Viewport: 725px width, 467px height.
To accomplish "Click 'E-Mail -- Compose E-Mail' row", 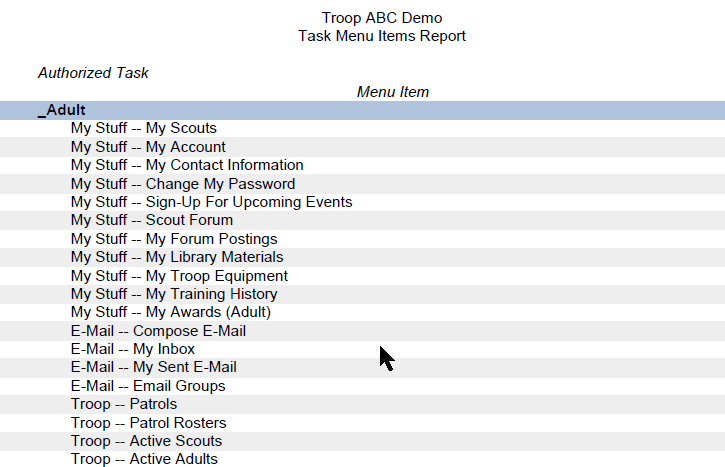I will (362, 331).
